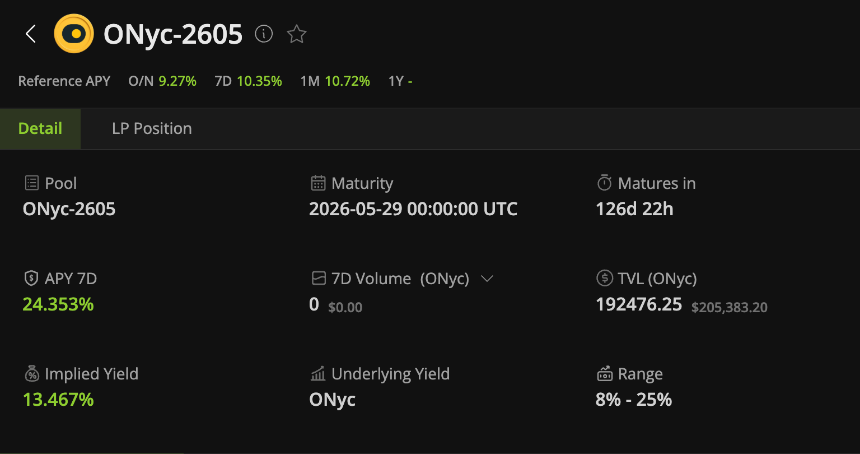Select the O/N 9.27% reference APY
860x454 pixels.
coord(162,80)
